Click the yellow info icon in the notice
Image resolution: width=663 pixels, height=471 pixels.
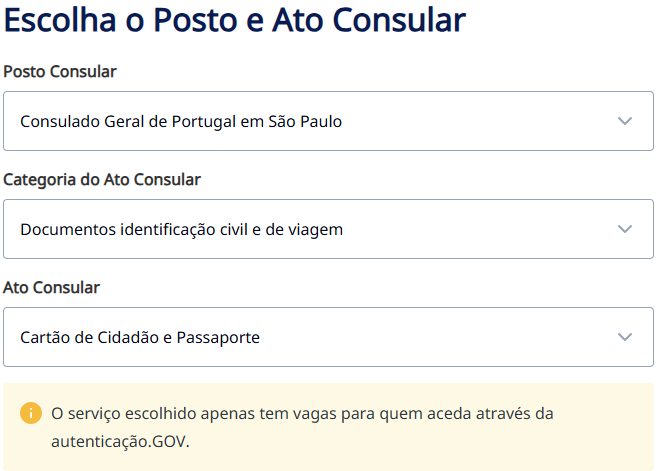31,413
